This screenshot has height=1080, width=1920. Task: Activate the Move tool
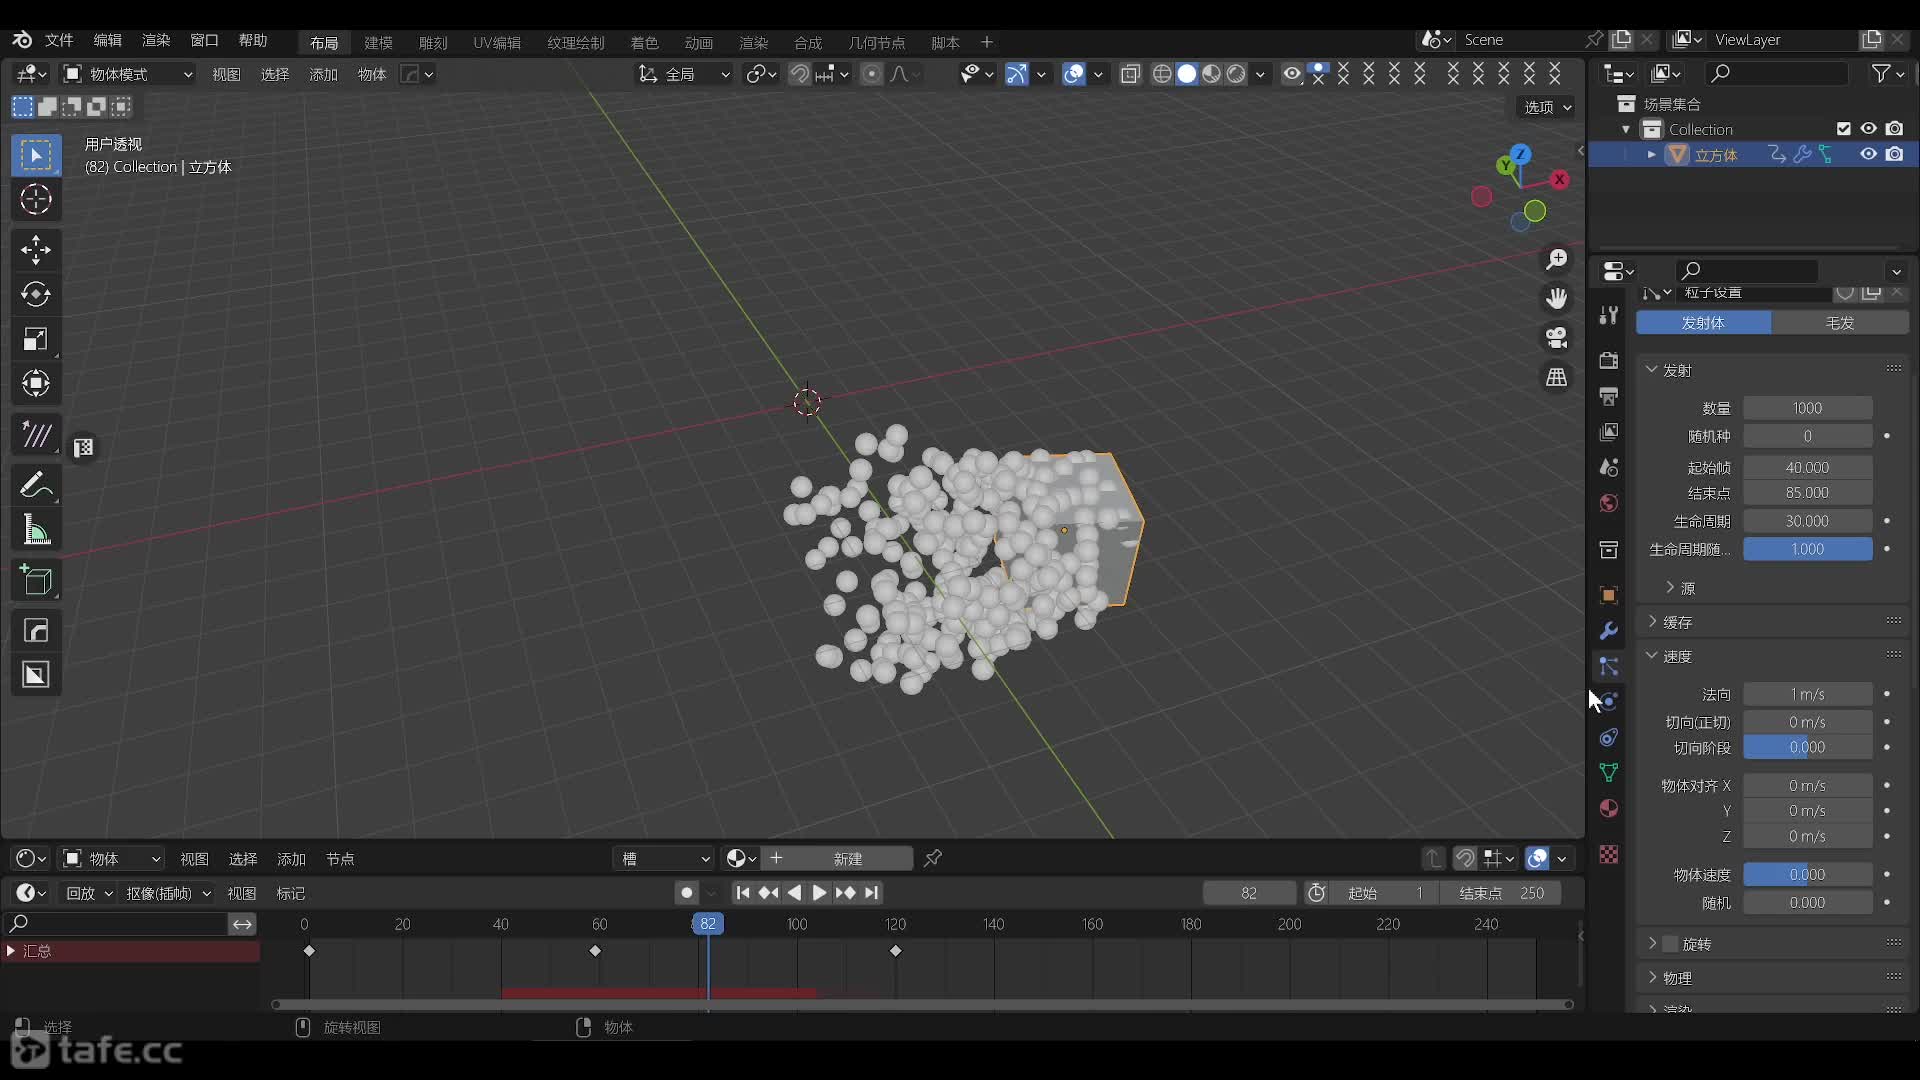(x=36, y=249)
